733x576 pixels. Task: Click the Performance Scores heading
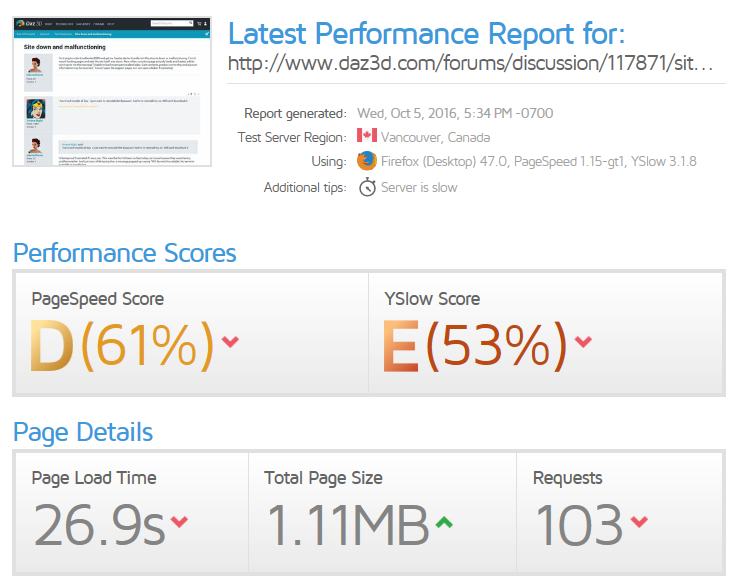[125, 253]
